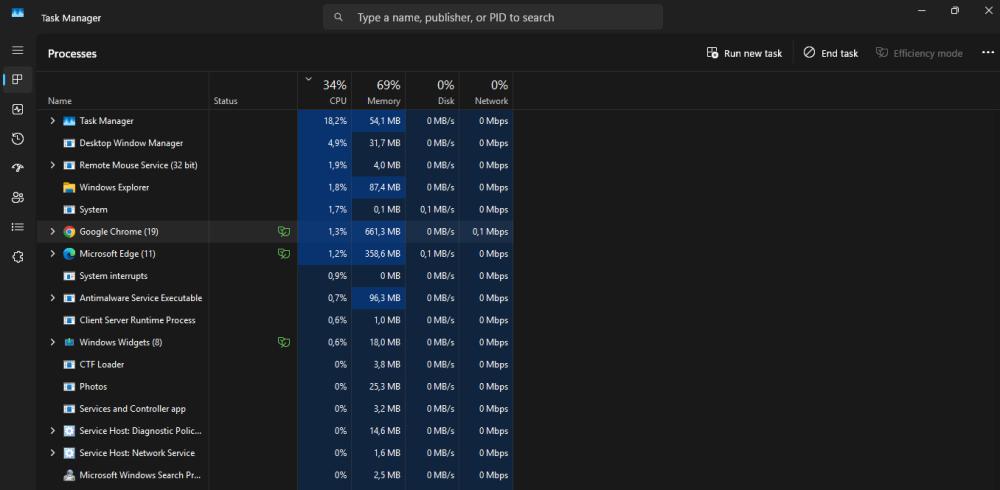Click the Task Manager process row icon
Screen dimensions: 1000x490
click(69, 121)
